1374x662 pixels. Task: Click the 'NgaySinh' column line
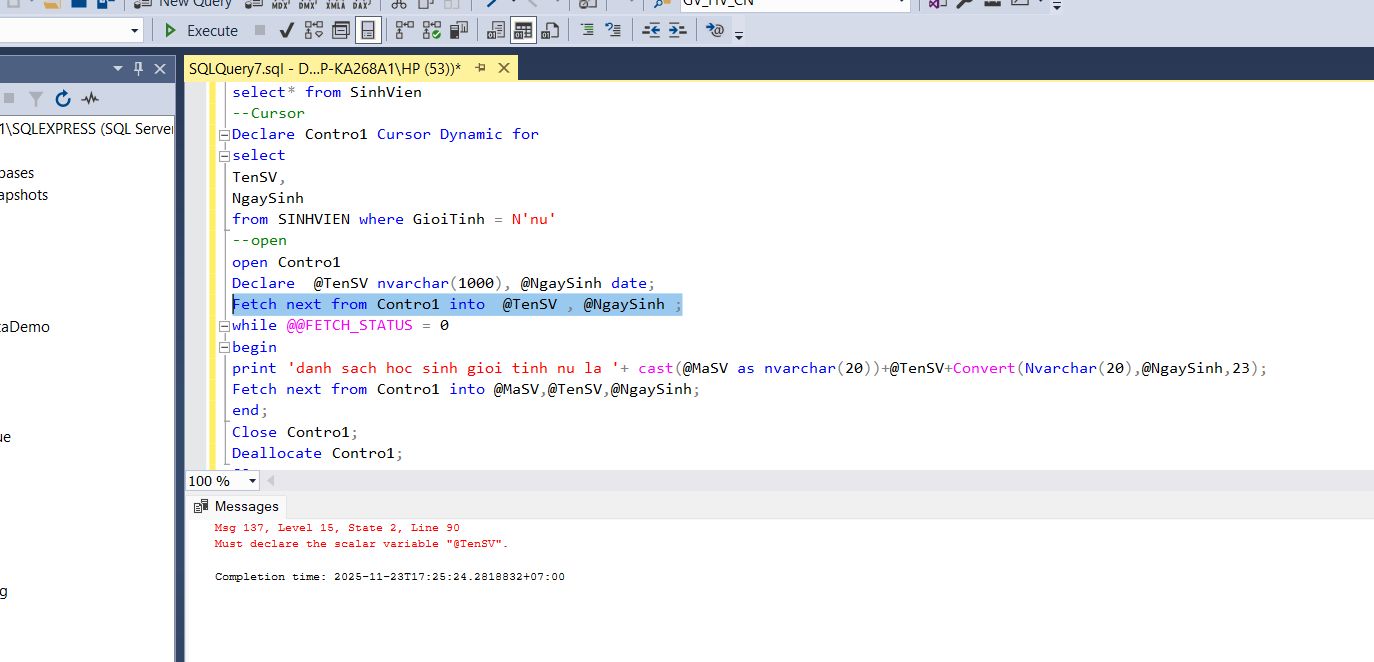(x=268, y=198)
